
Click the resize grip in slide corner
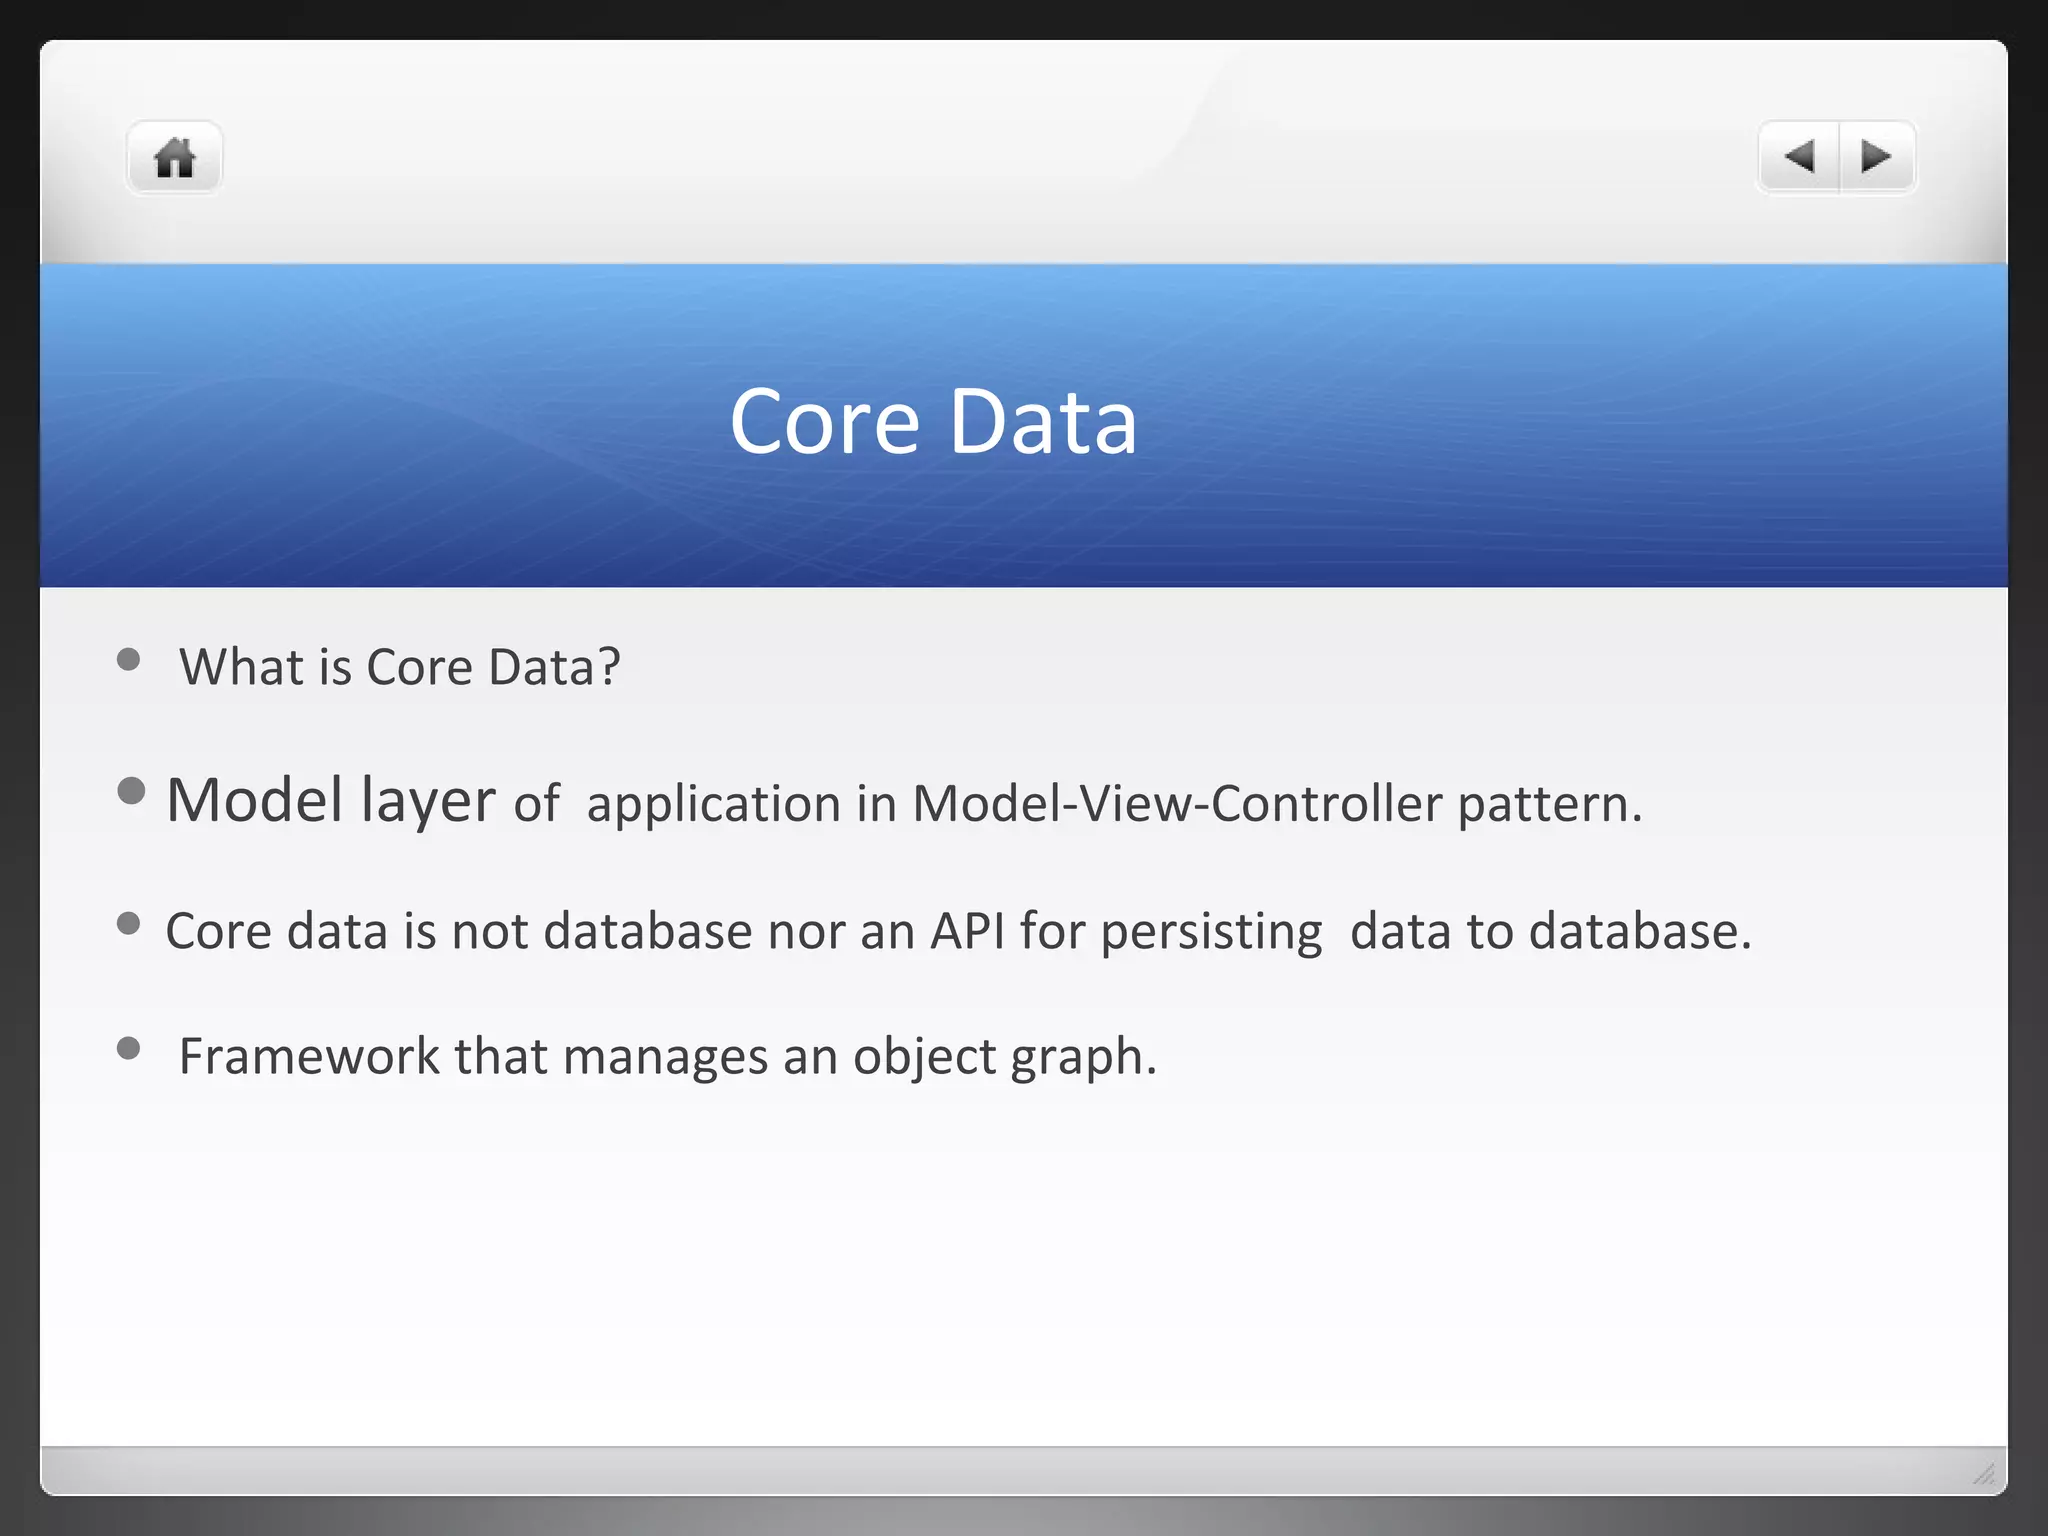tap(1984, 1473)
